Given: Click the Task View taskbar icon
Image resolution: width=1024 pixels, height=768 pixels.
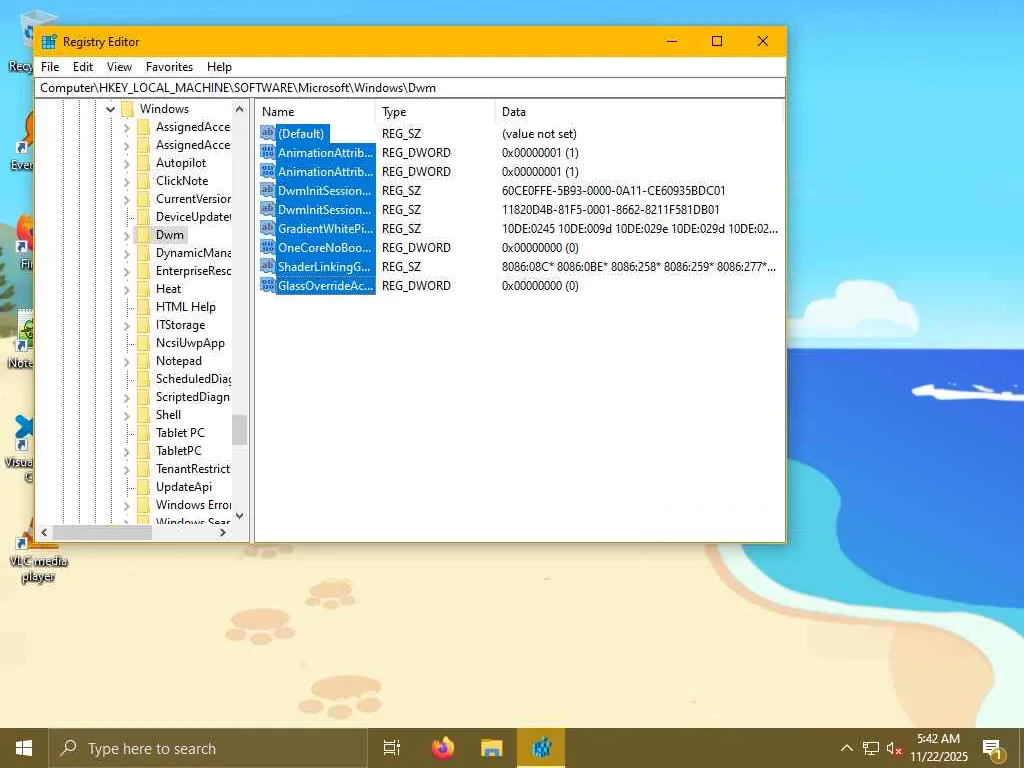Looking at the screenshot, I should point(392,748).
